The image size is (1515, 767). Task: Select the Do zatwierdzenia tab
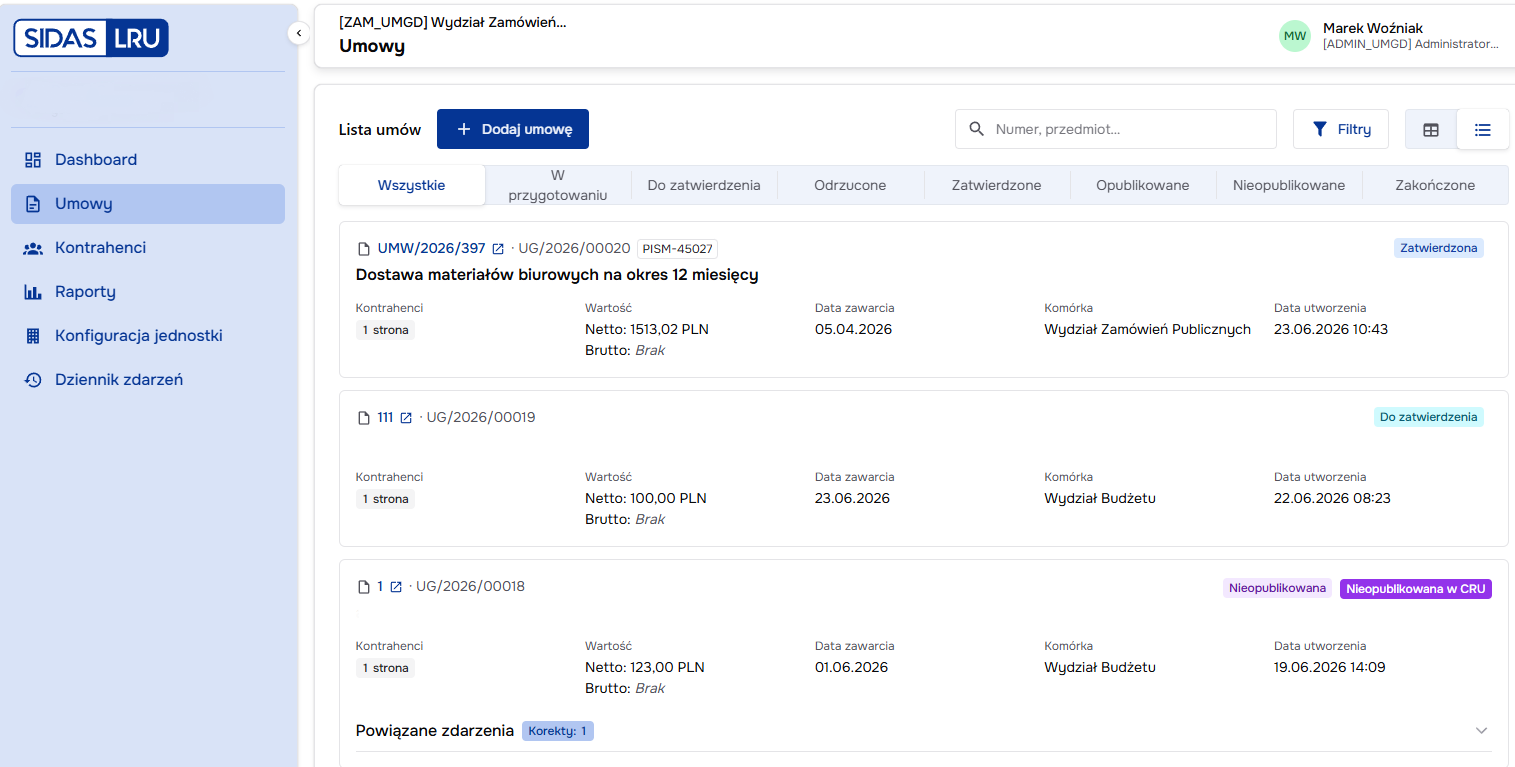(704, 185)
